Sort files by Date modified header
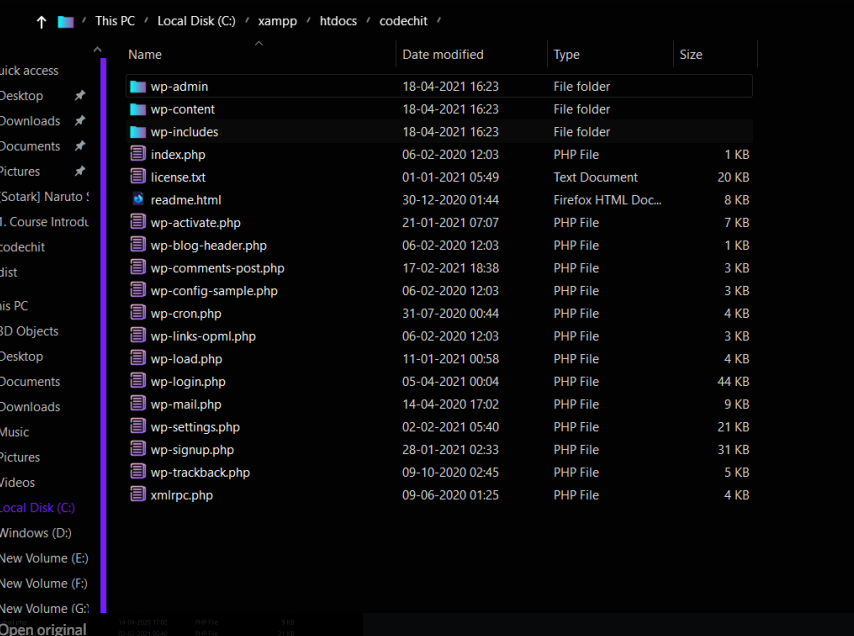 pyautogui.click(x=443, y=54)
